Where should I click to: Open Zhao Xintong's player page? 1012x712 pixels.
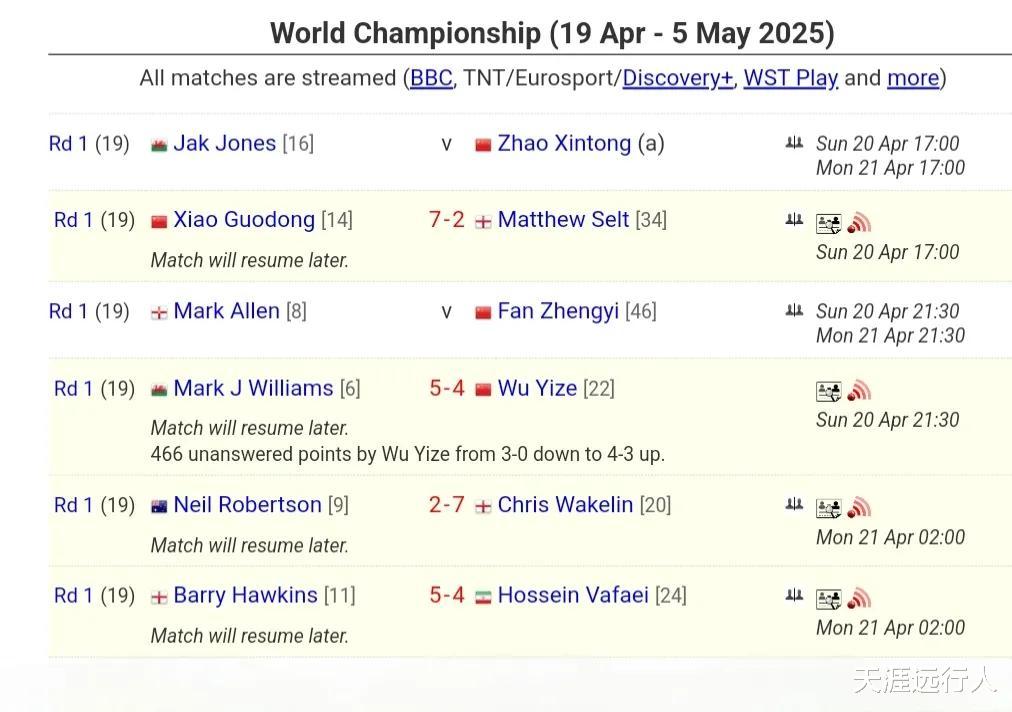(x=564, y=143)
